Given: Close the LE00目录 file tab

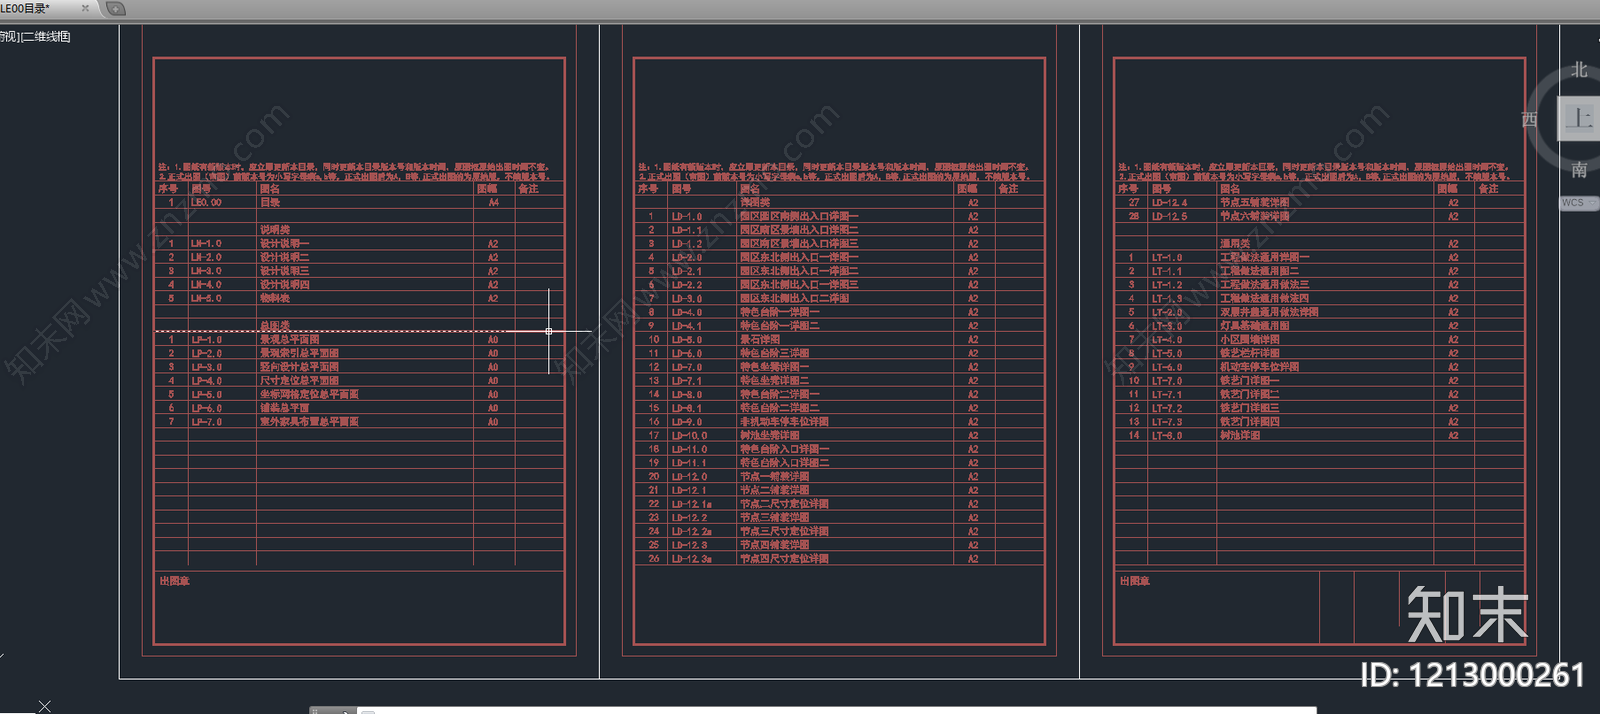Looking at the screenshot, I should click(85, 9).
